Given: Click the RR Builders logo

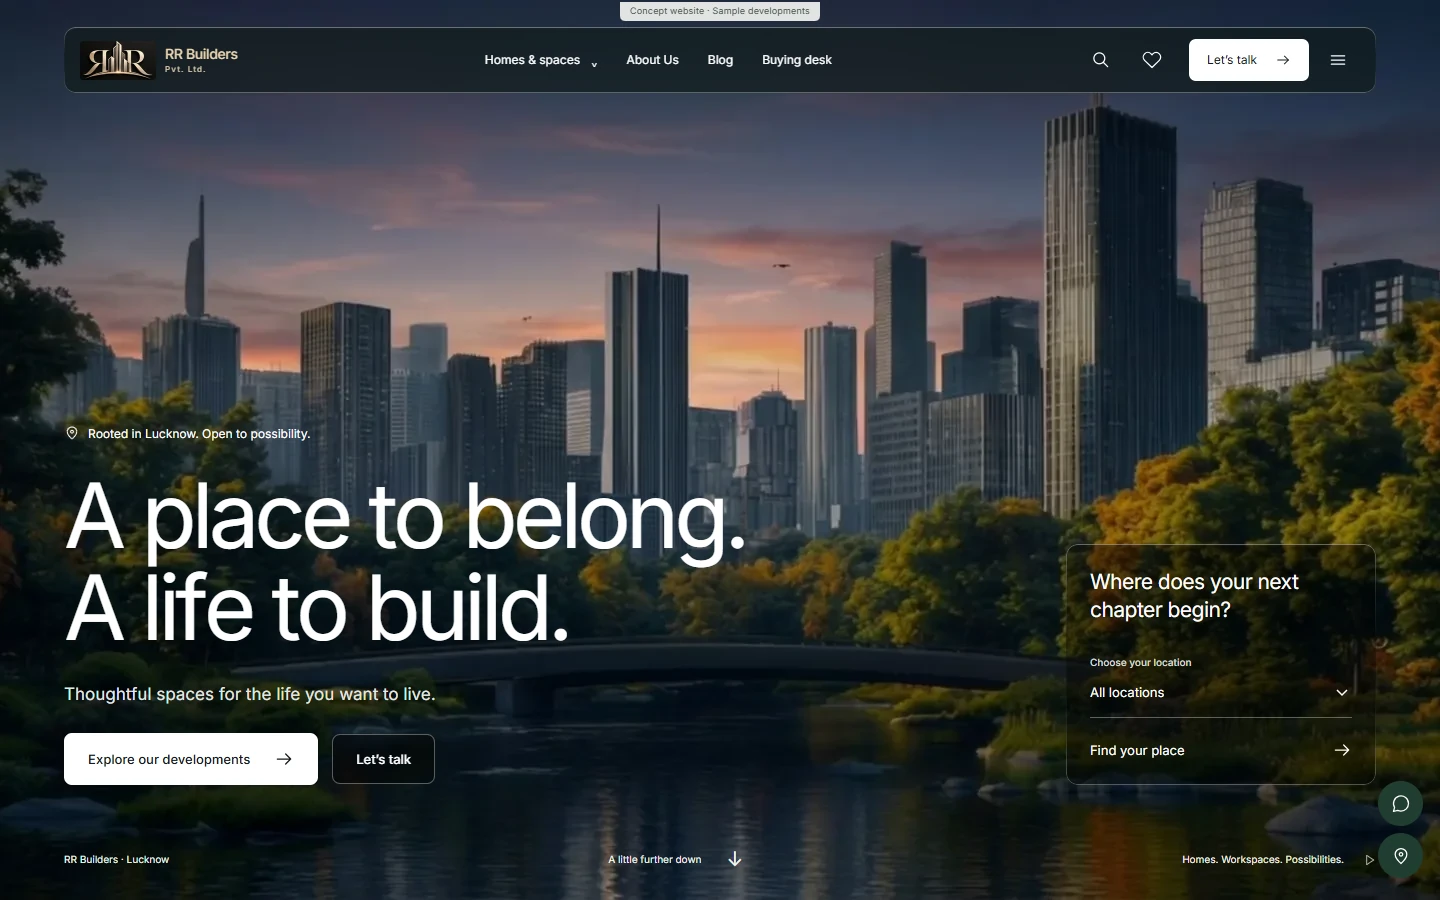Looking at the screenshot, I should (117, 60).
